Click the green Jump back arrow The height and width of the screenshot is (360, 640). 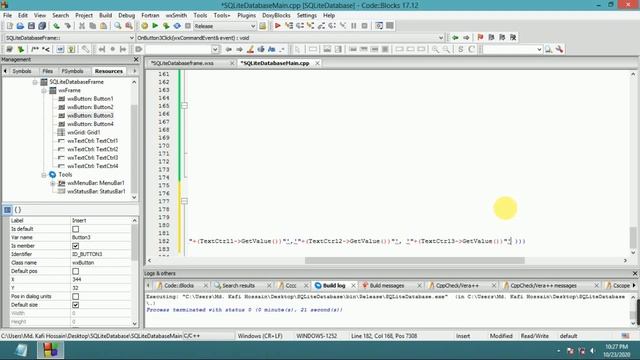click(455, 38)
